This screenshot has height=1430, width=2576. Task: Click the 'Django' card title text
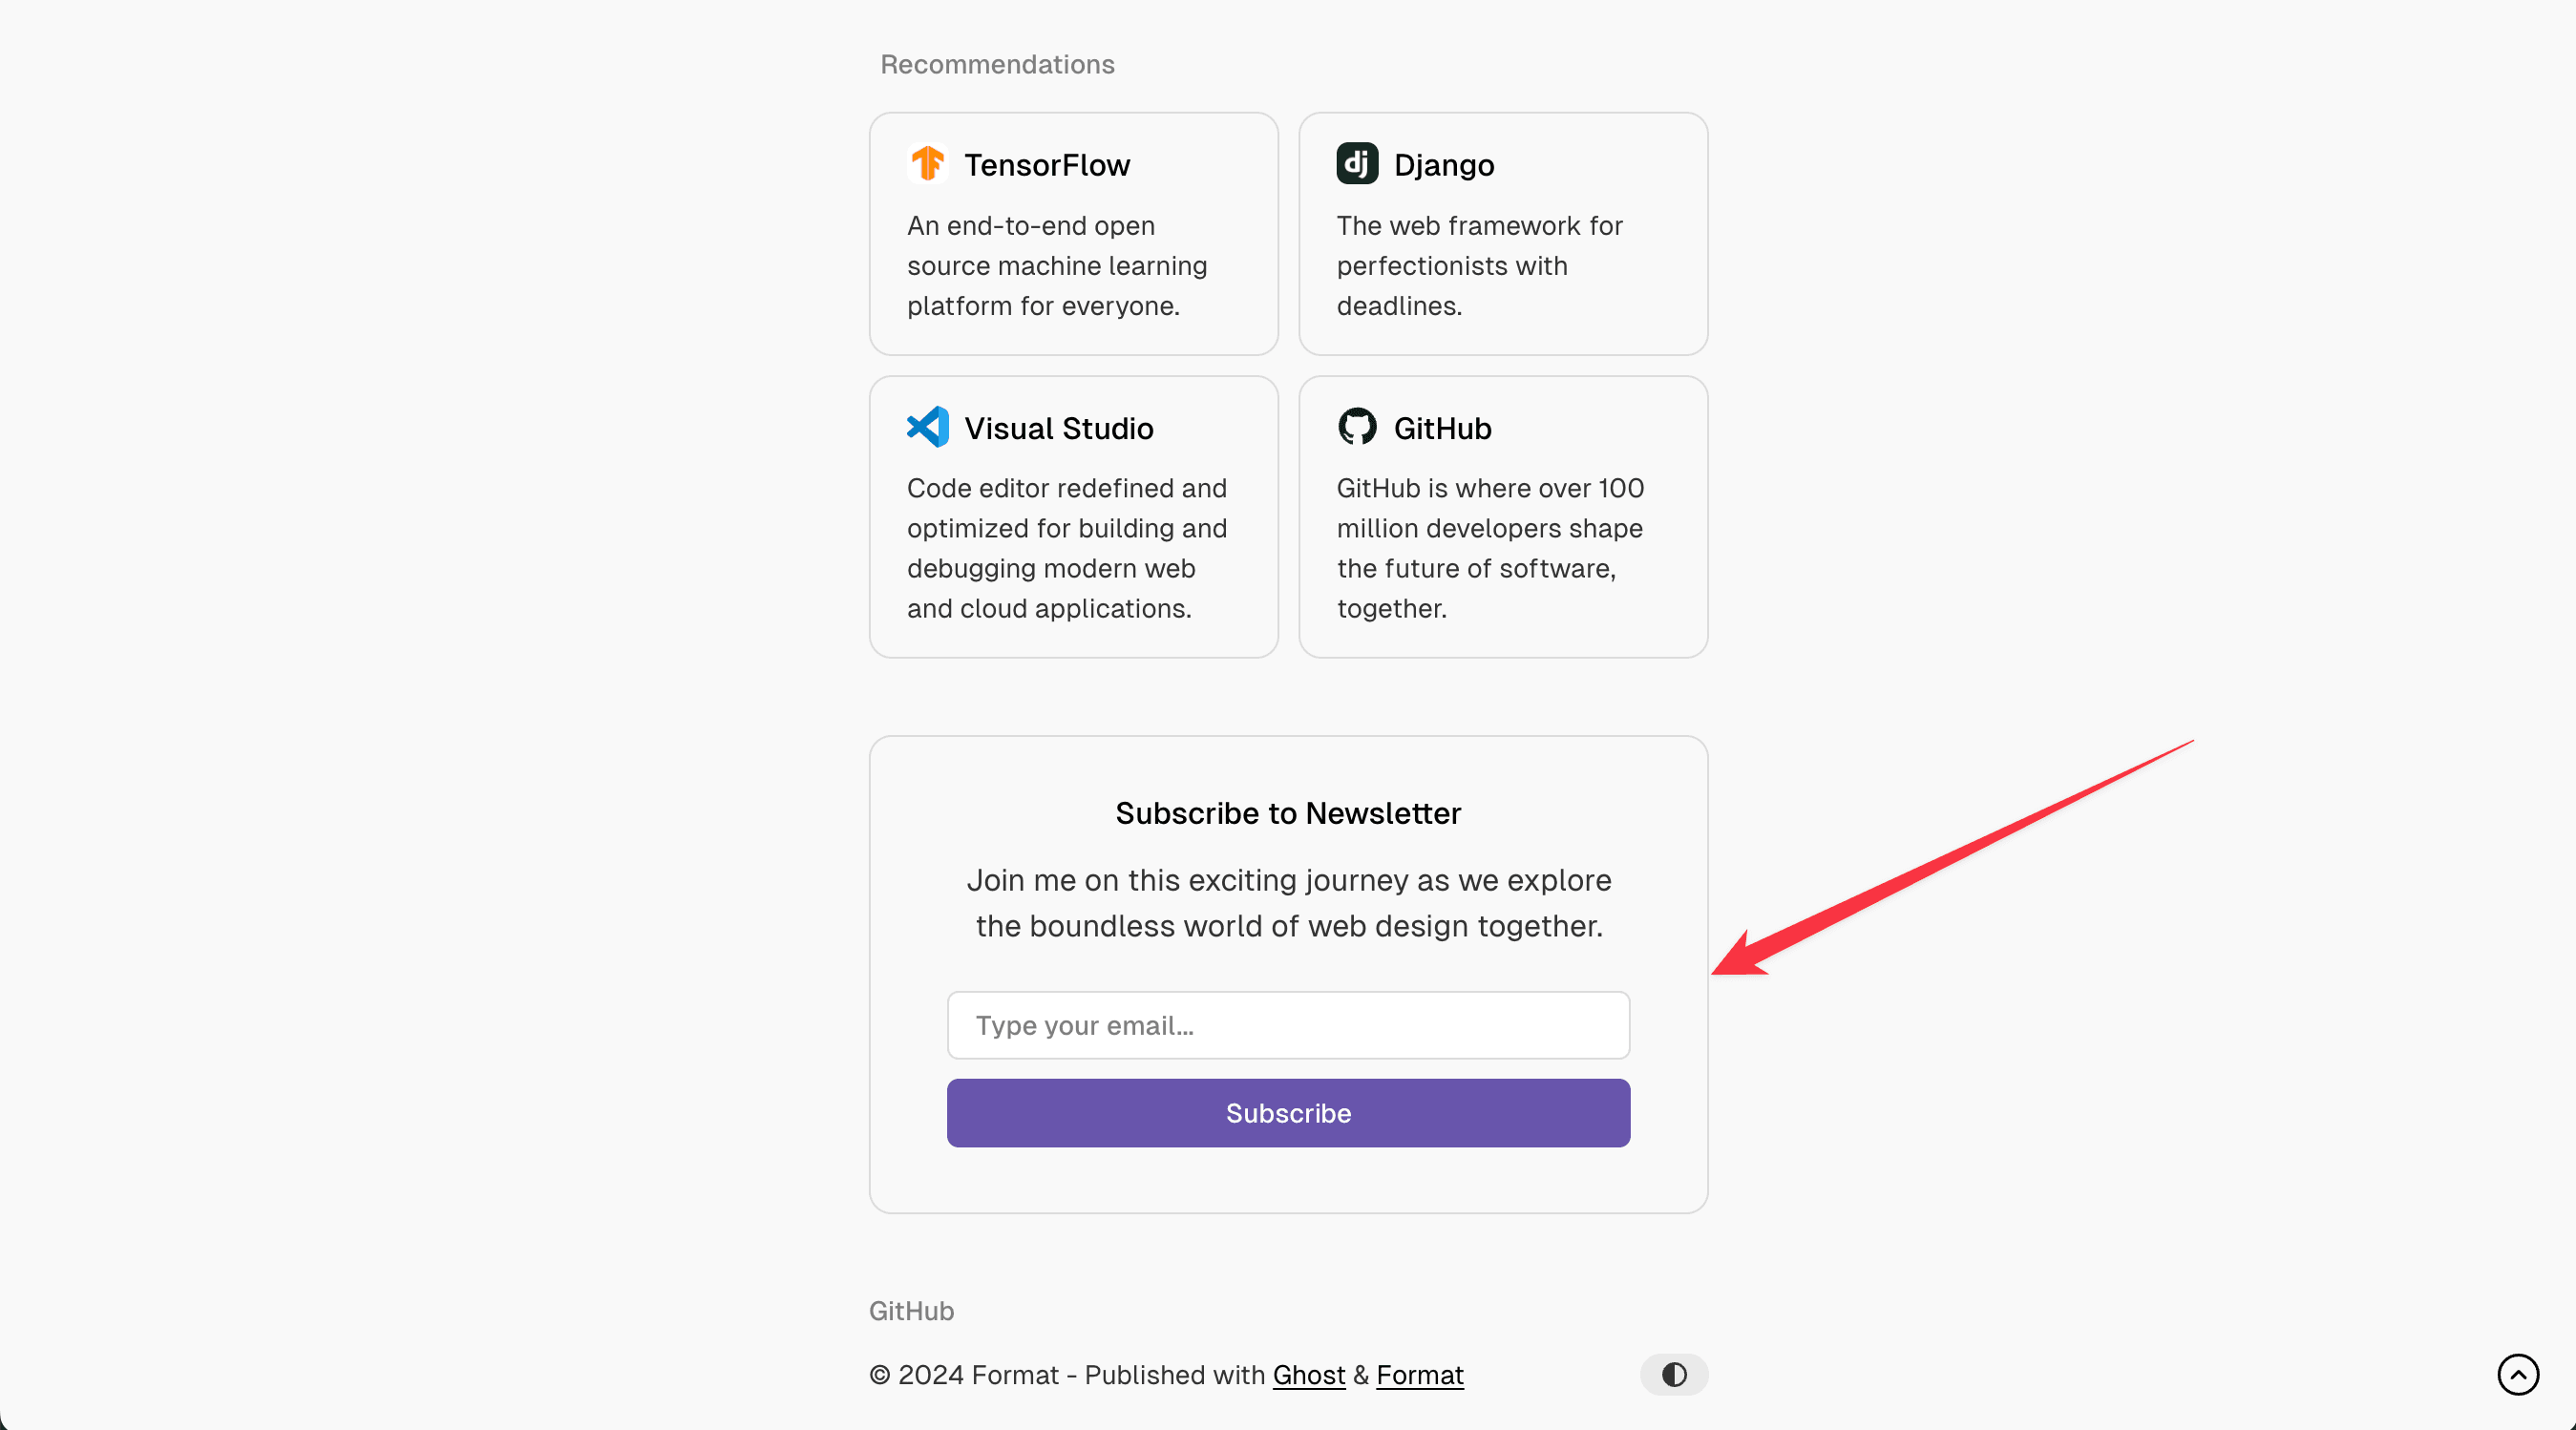tap(1444, 165)
